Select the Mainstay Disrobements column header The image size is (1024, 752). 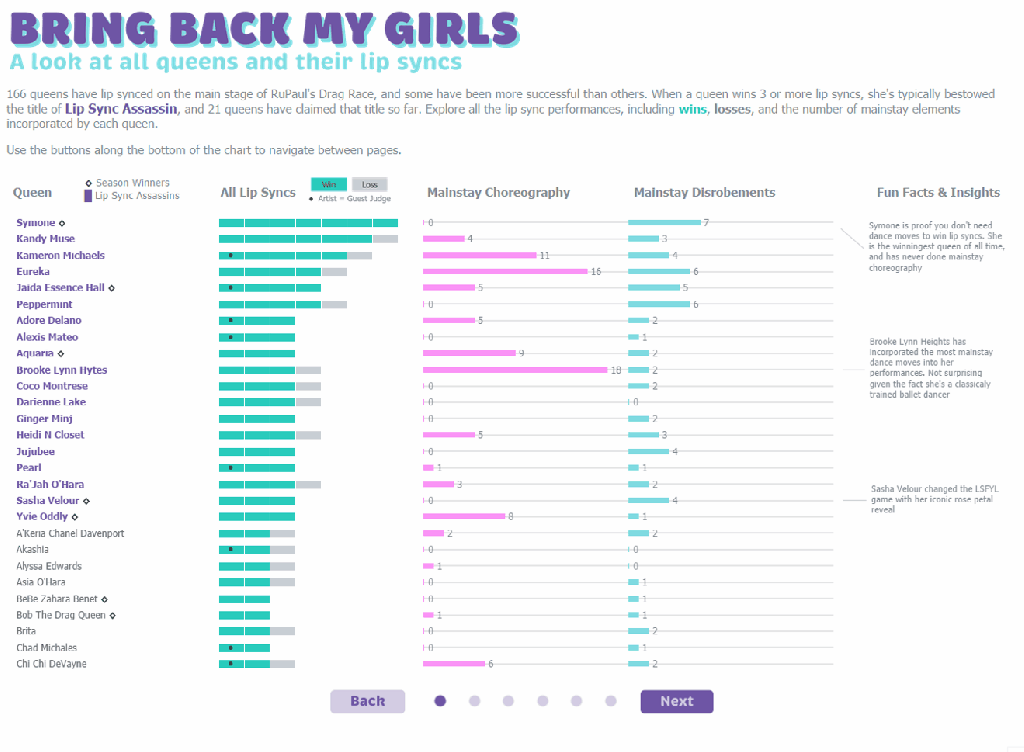pos(704,193)
